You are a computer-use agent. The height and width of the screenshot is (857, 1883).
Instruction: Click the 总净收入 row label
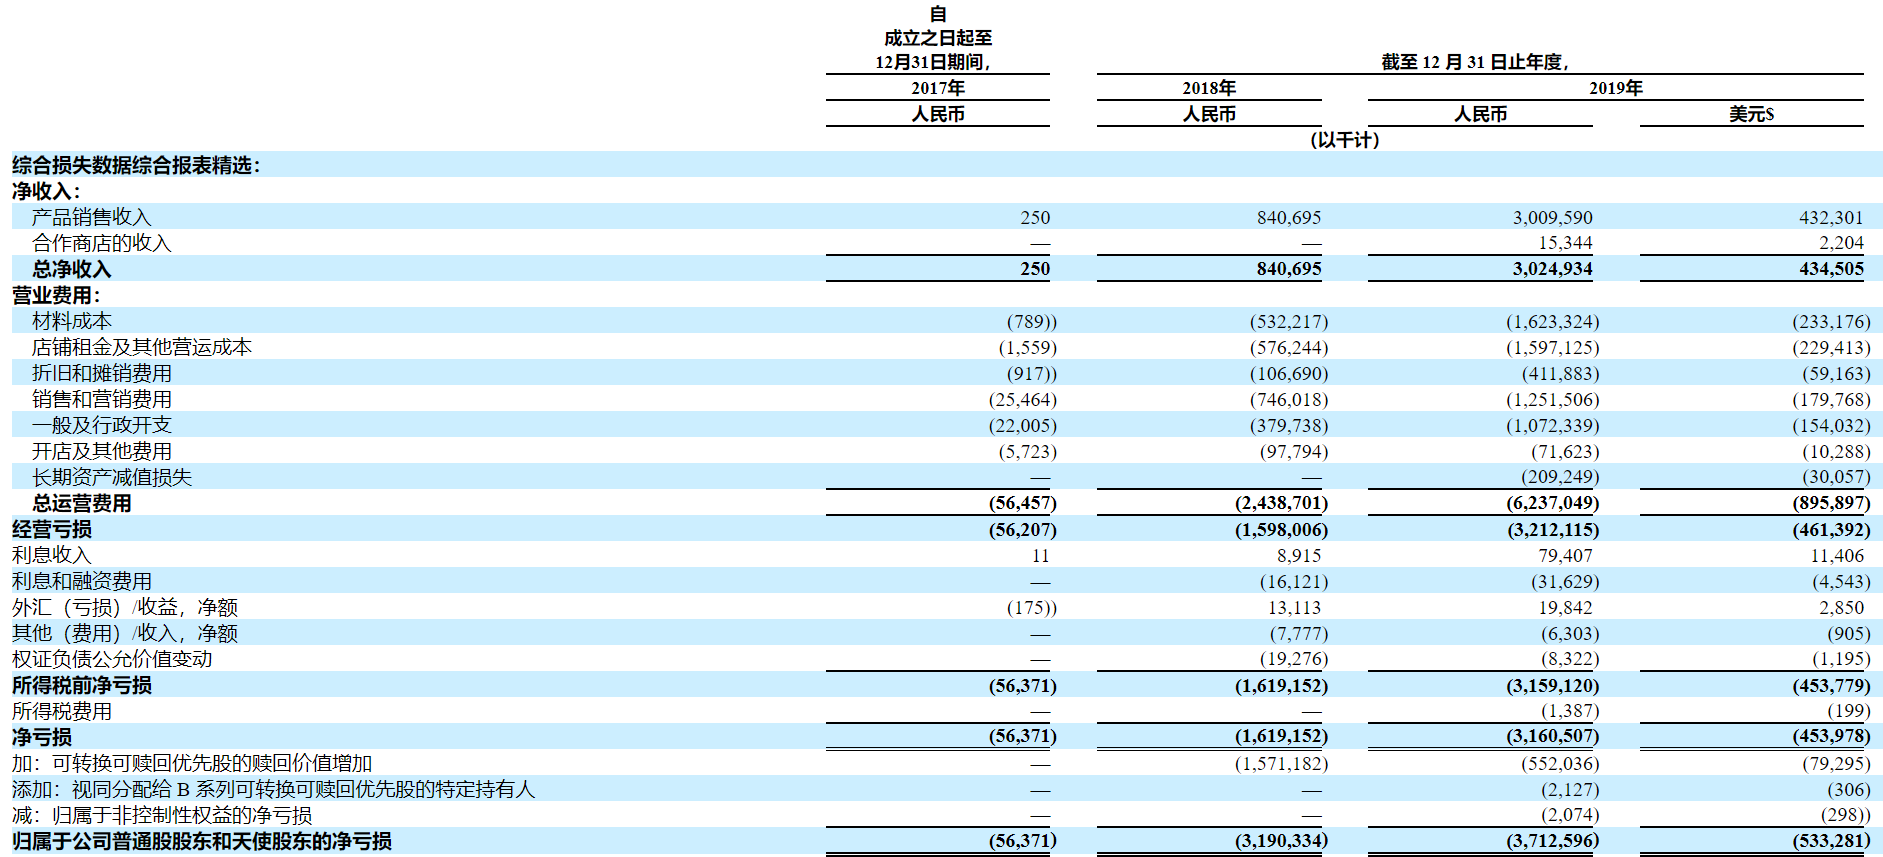[71, 269]
